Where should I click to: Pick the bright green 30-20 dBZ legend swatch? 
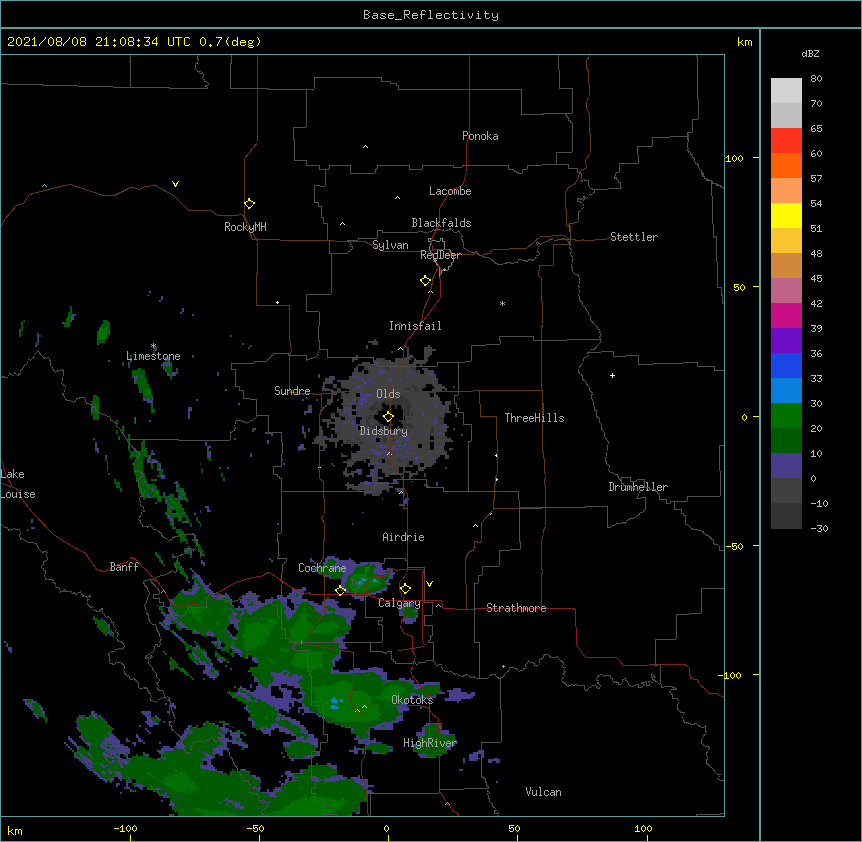click(786, 416)
